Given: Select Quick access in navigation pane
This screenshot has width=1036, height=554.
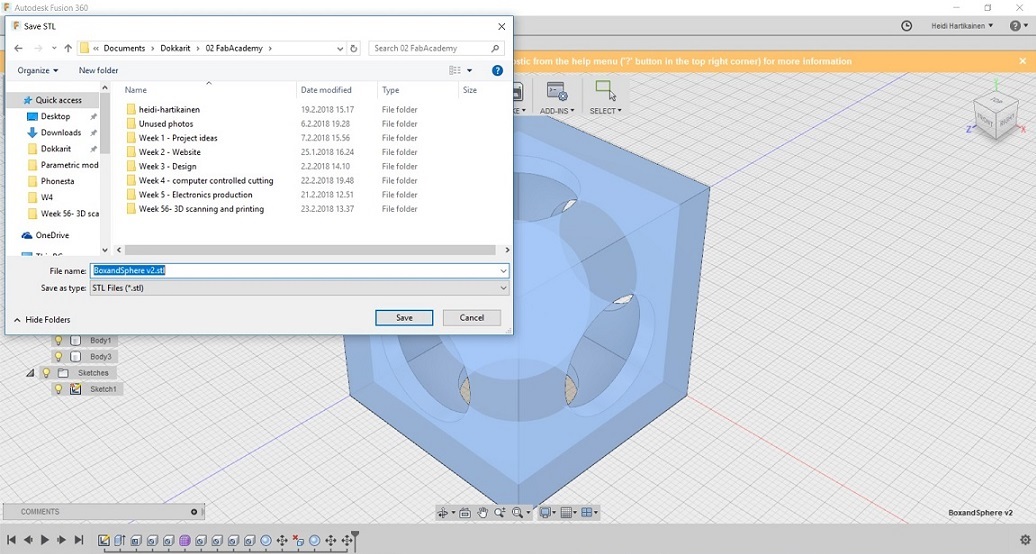Looking at the screenshot, I should pos(53,100).
